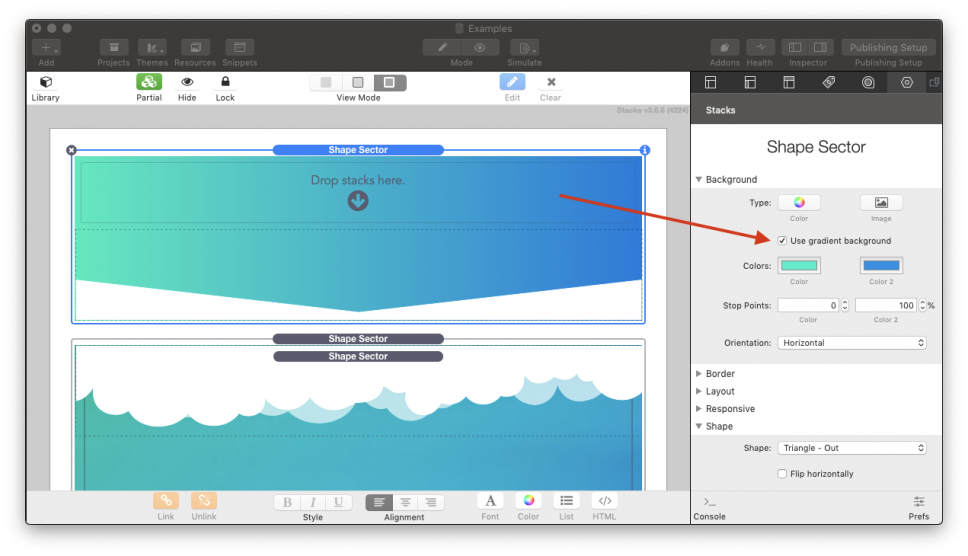This screenshot has width=968, height=556.
Task: Open the first gradient Color swatch
Action: coord(799,265)
